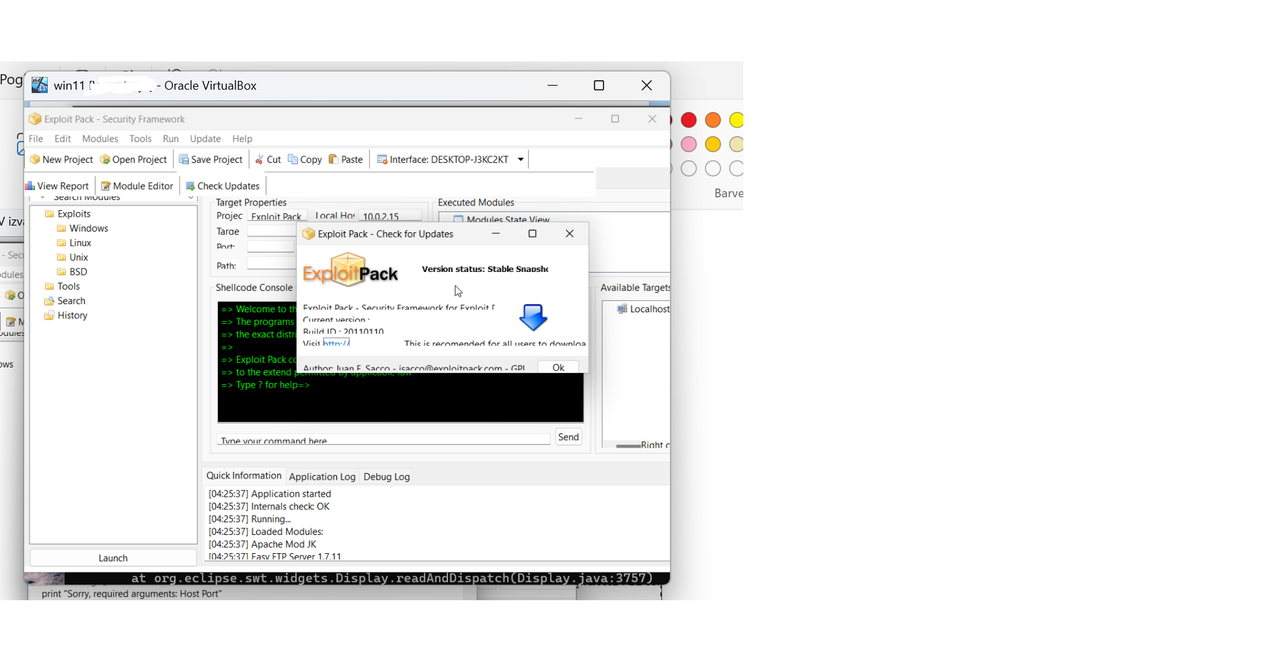Click the Path input field
The image size is (1280, 667).
[271, 265]
